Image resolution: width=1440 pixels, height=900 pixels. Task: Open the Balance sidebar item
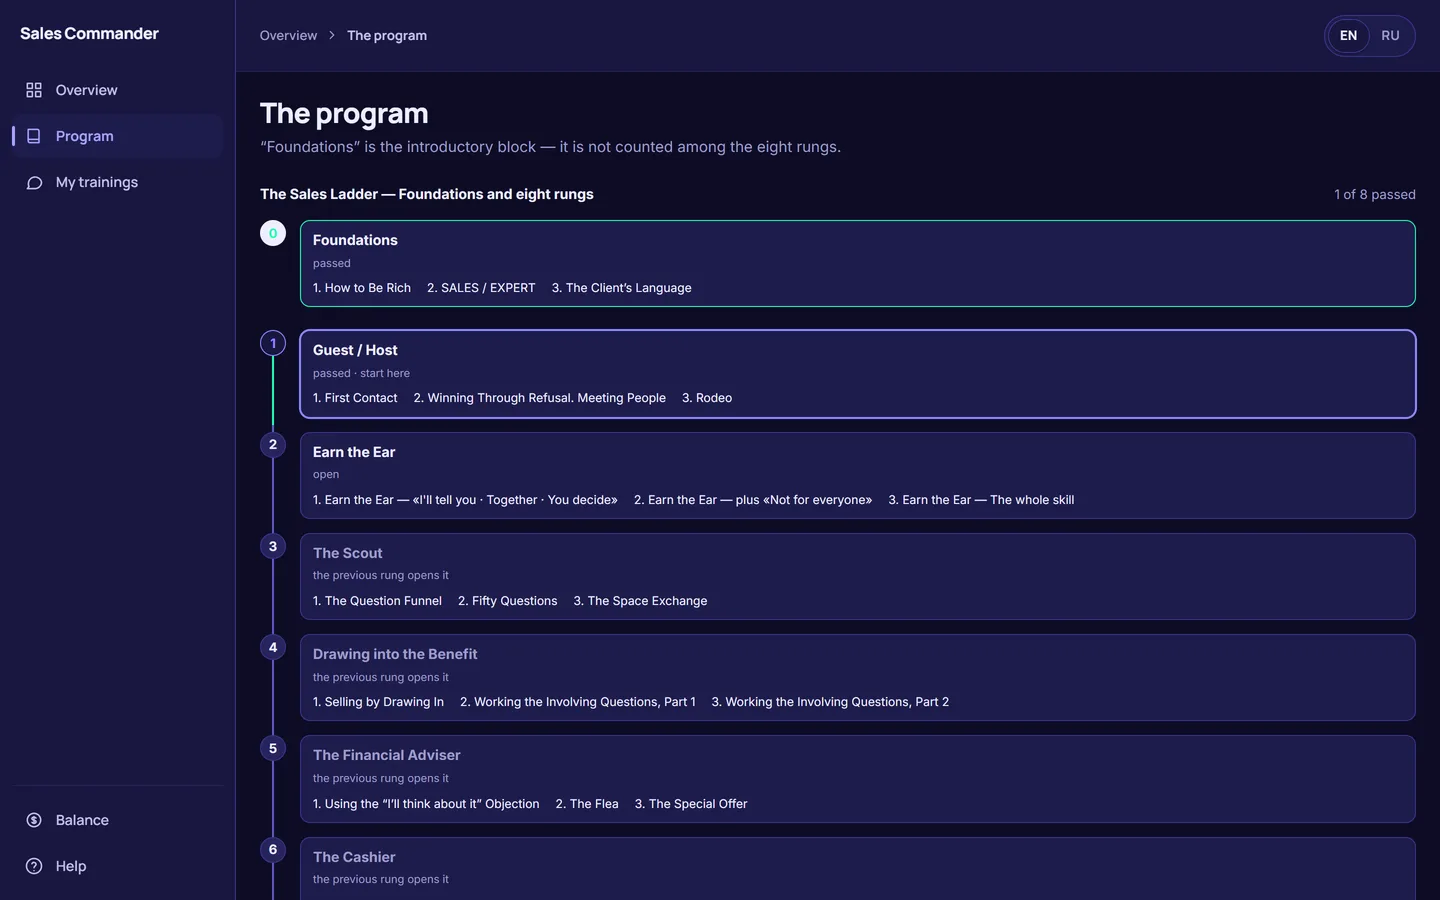(x=117, y=820)
